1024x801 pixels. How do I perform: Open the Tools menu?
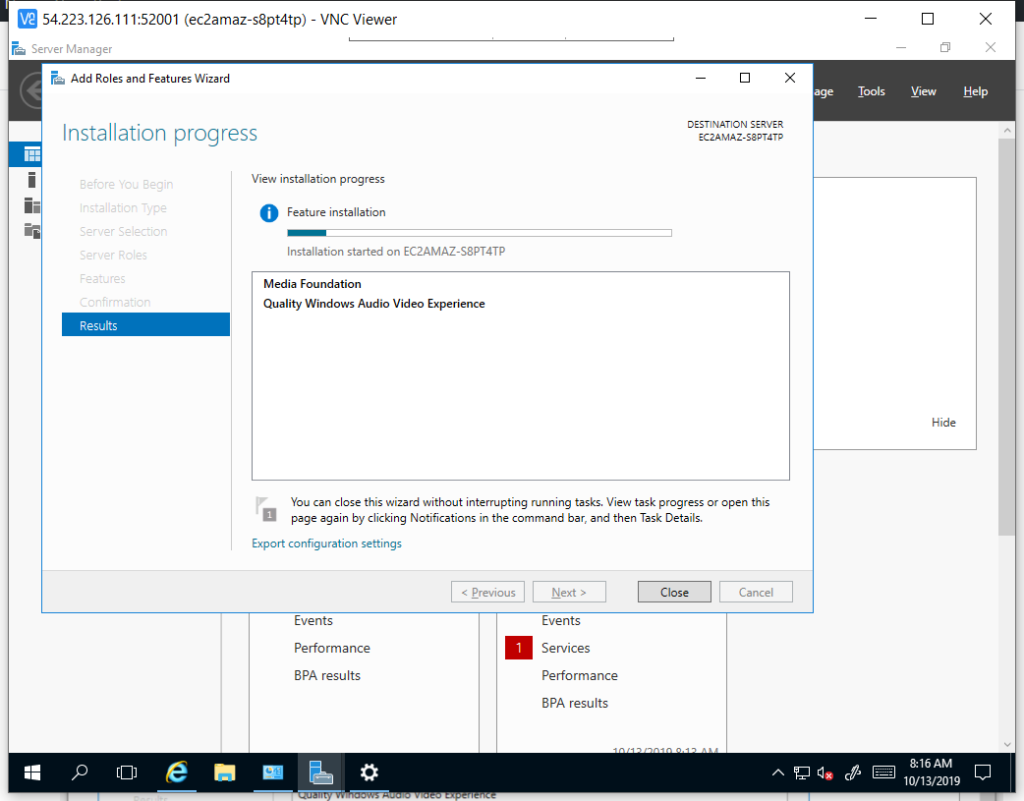click(871, 91)
